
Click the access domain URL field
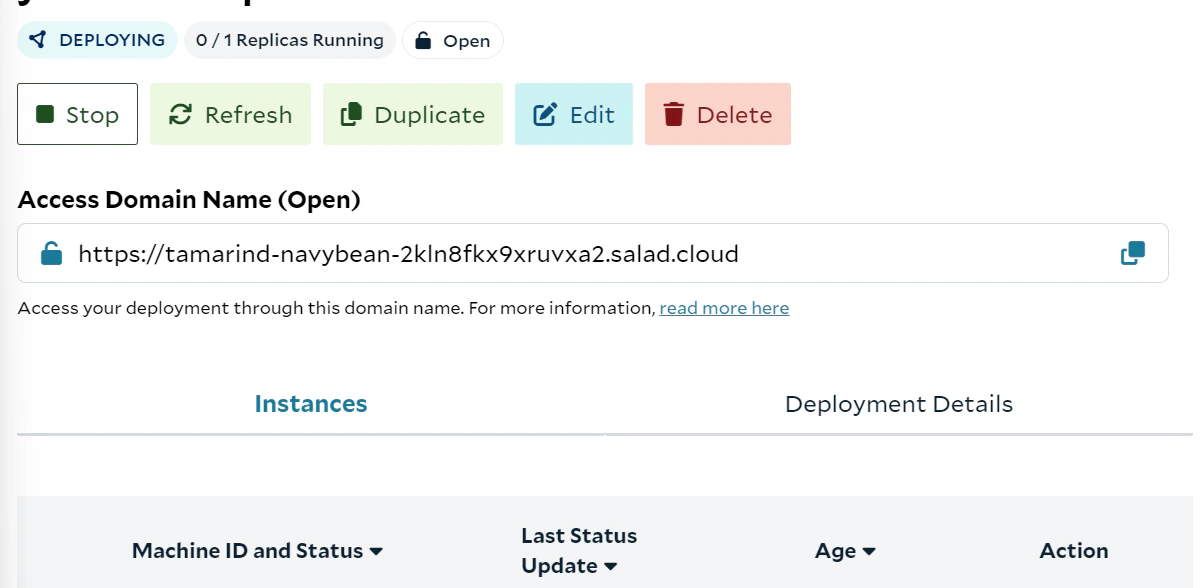coord(593,253)
